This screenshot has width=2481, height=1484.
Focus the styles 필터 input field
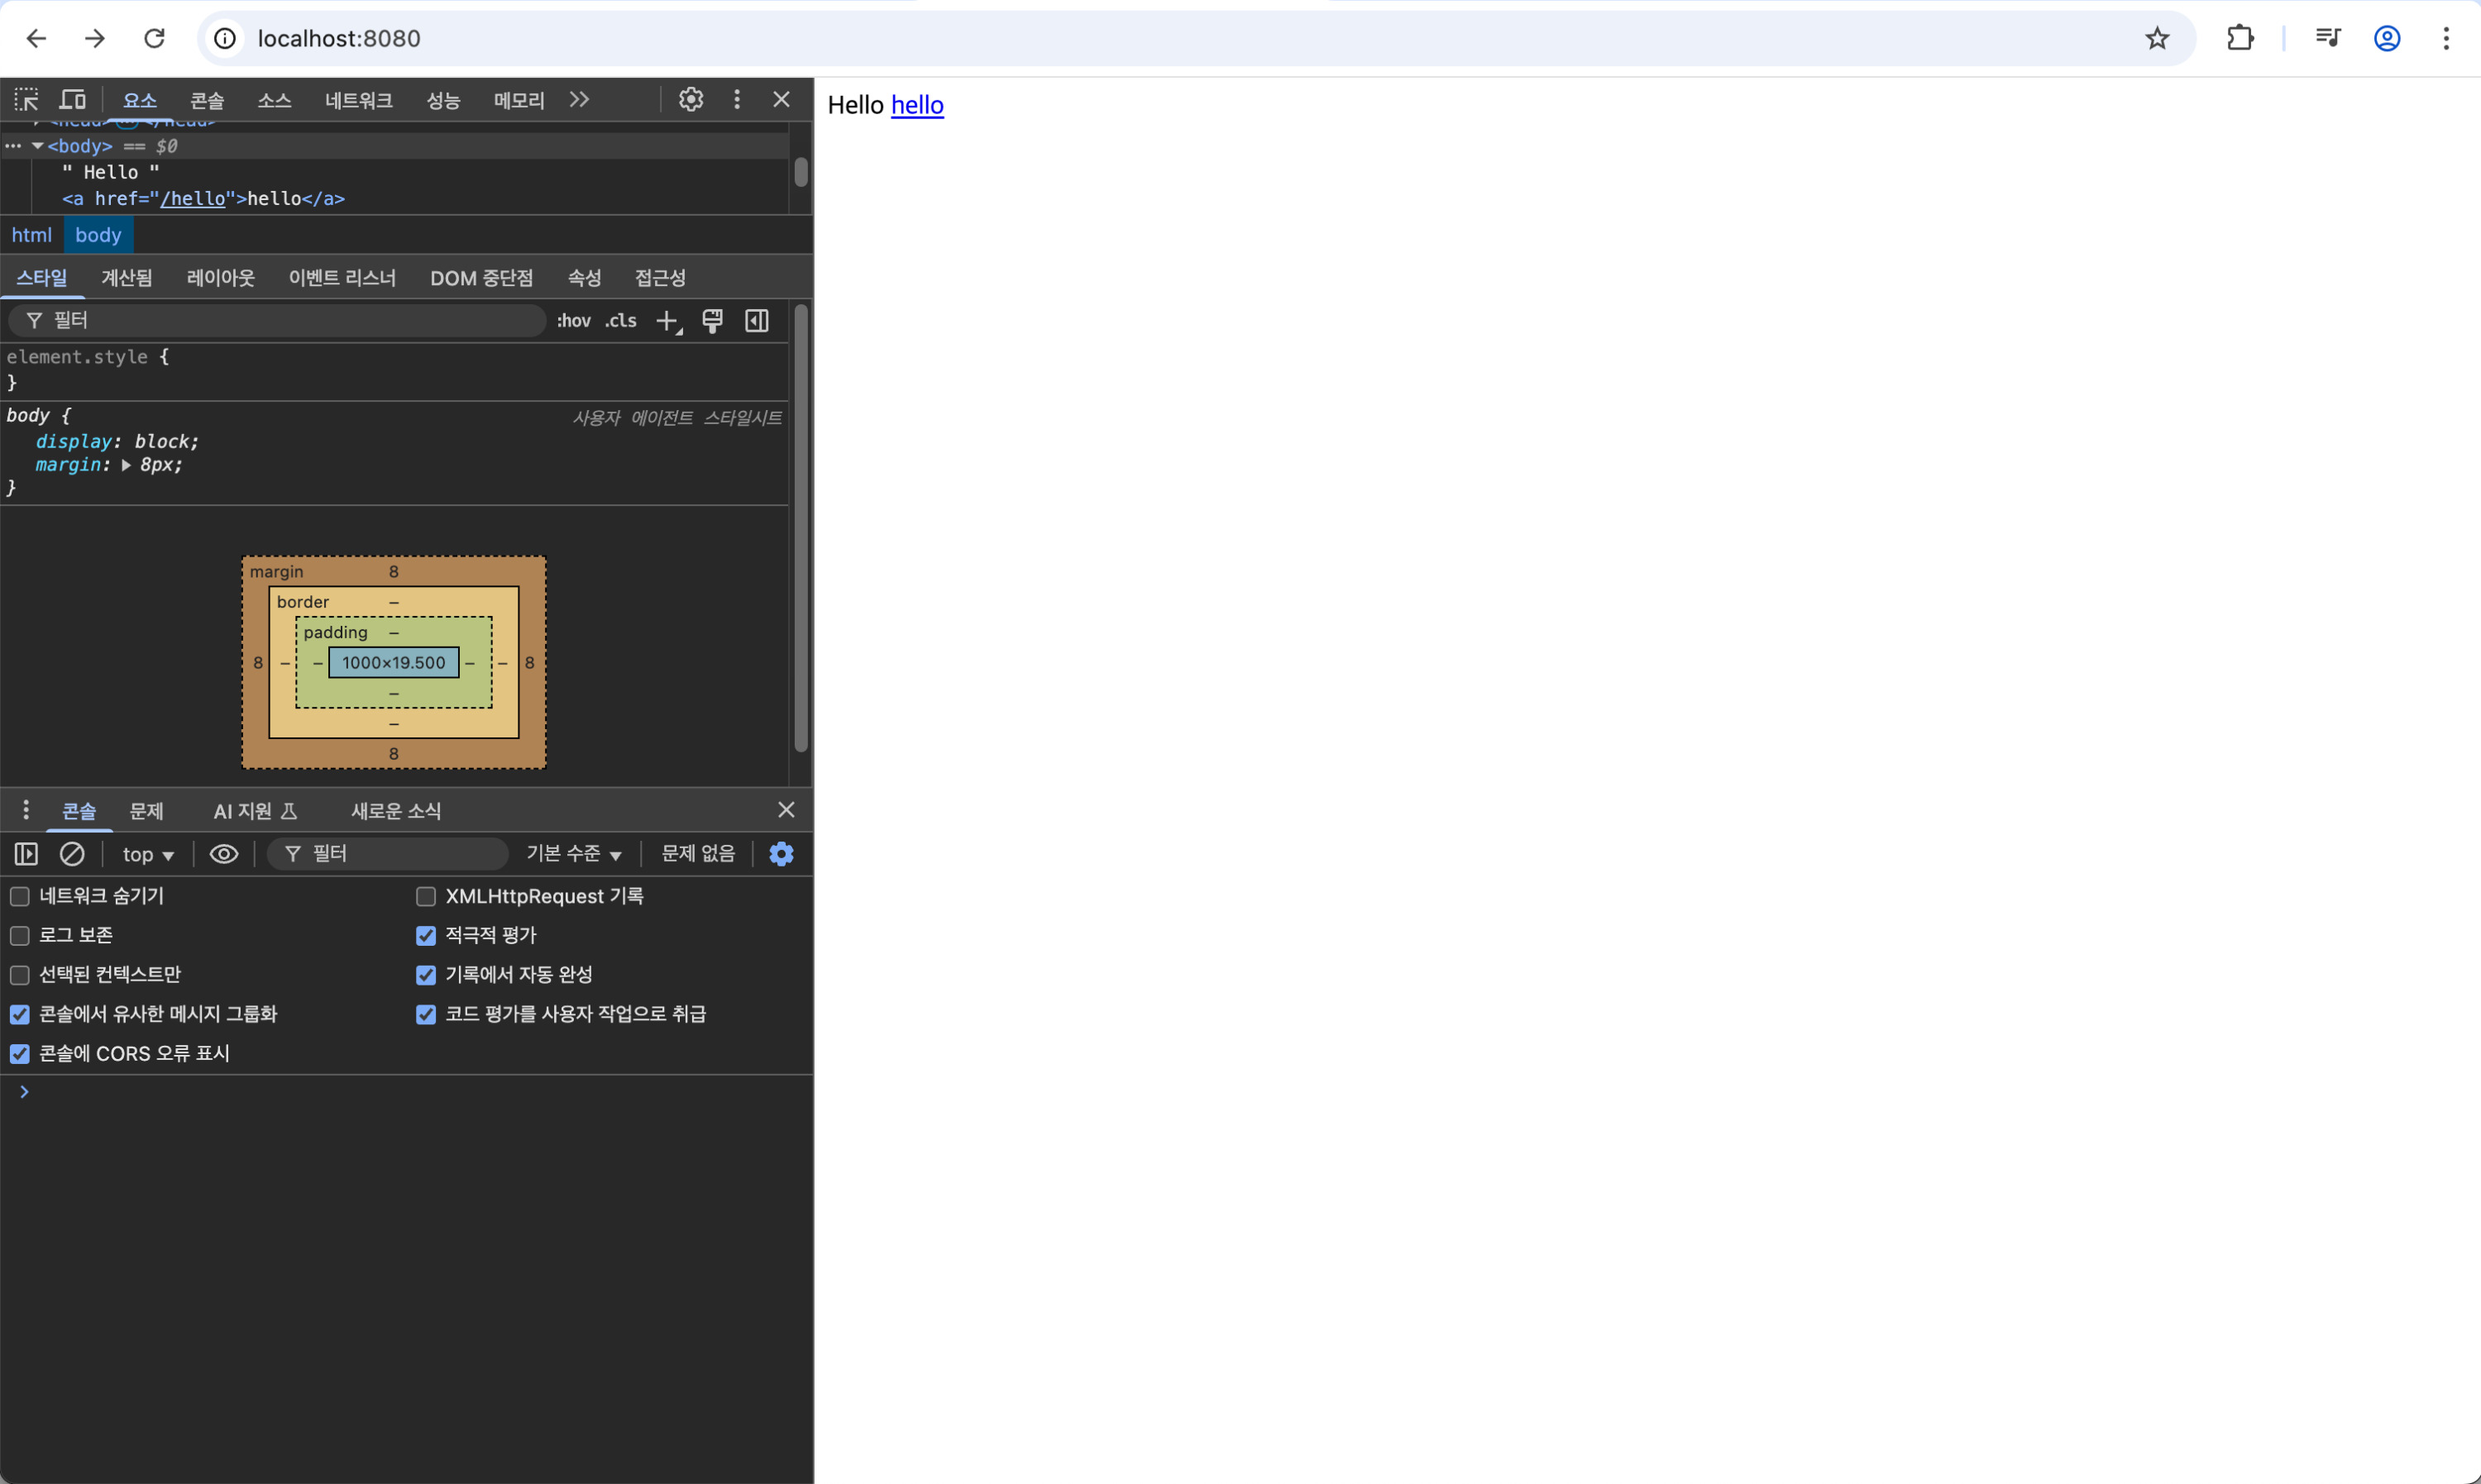coord(277,321)
